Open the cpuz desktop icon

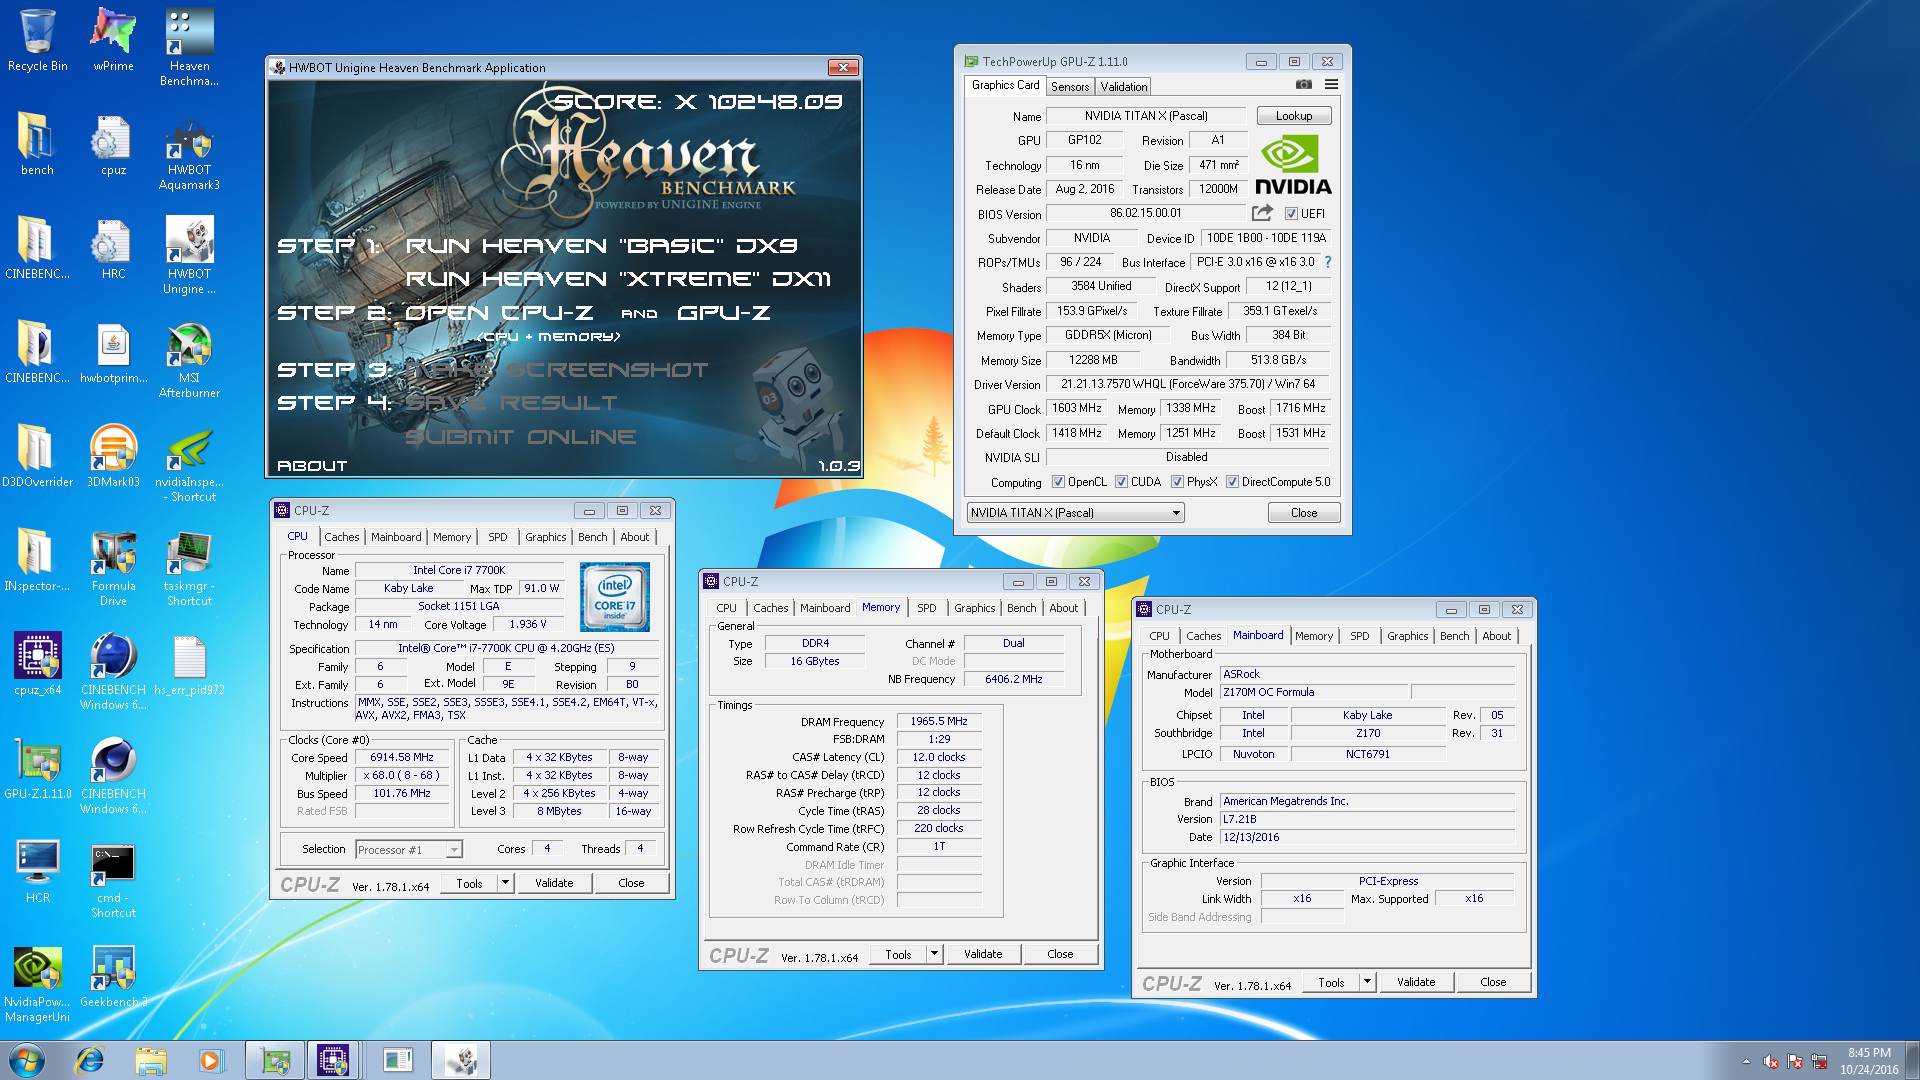(113, 144)
